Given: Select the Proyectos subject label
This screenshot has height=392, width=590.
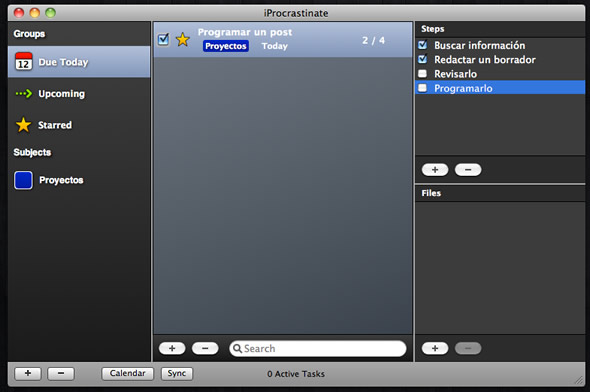Looking at the screenshot, I should click(61, 180).
